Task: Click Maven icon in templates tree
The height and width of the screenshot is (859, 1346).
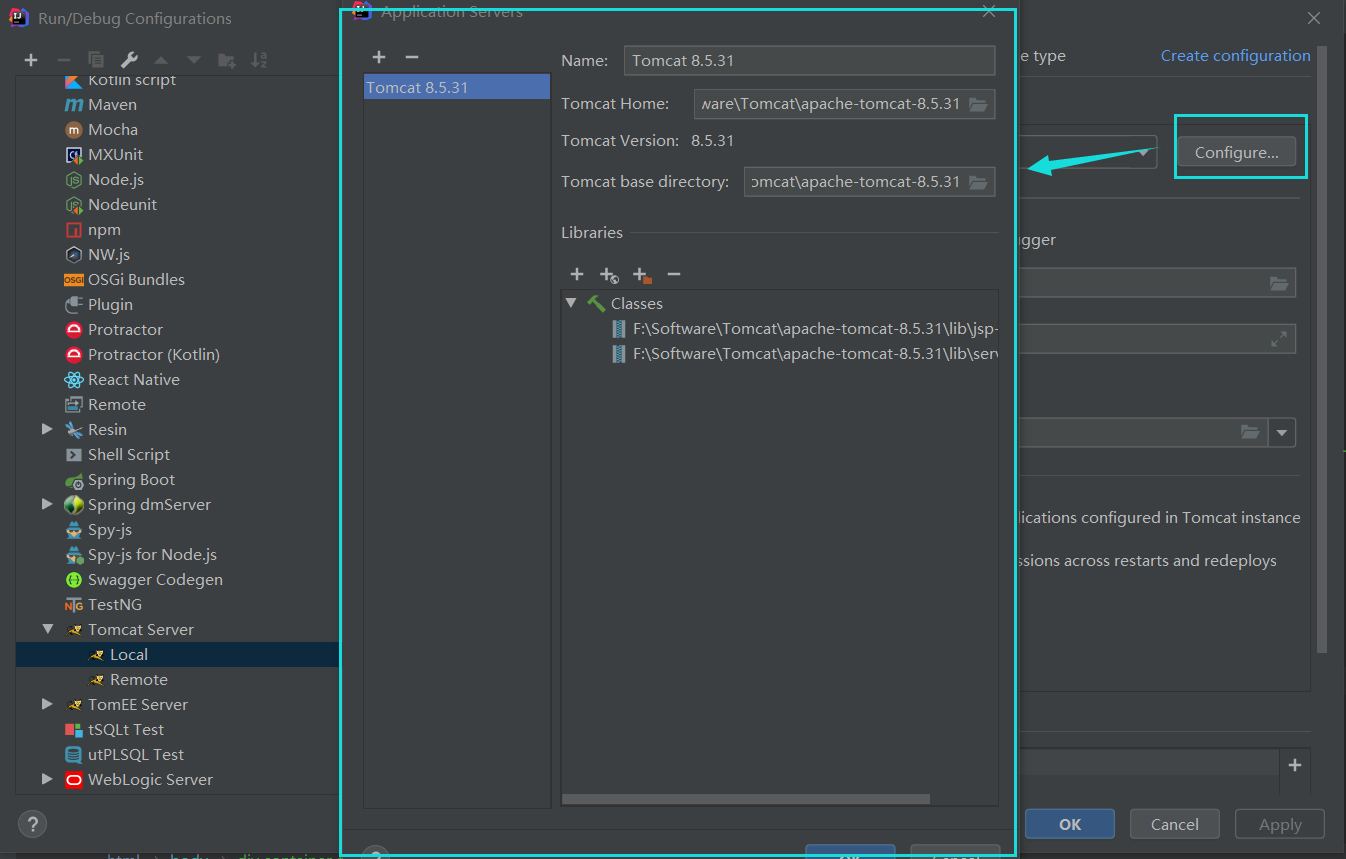Action: coord(74,104)
